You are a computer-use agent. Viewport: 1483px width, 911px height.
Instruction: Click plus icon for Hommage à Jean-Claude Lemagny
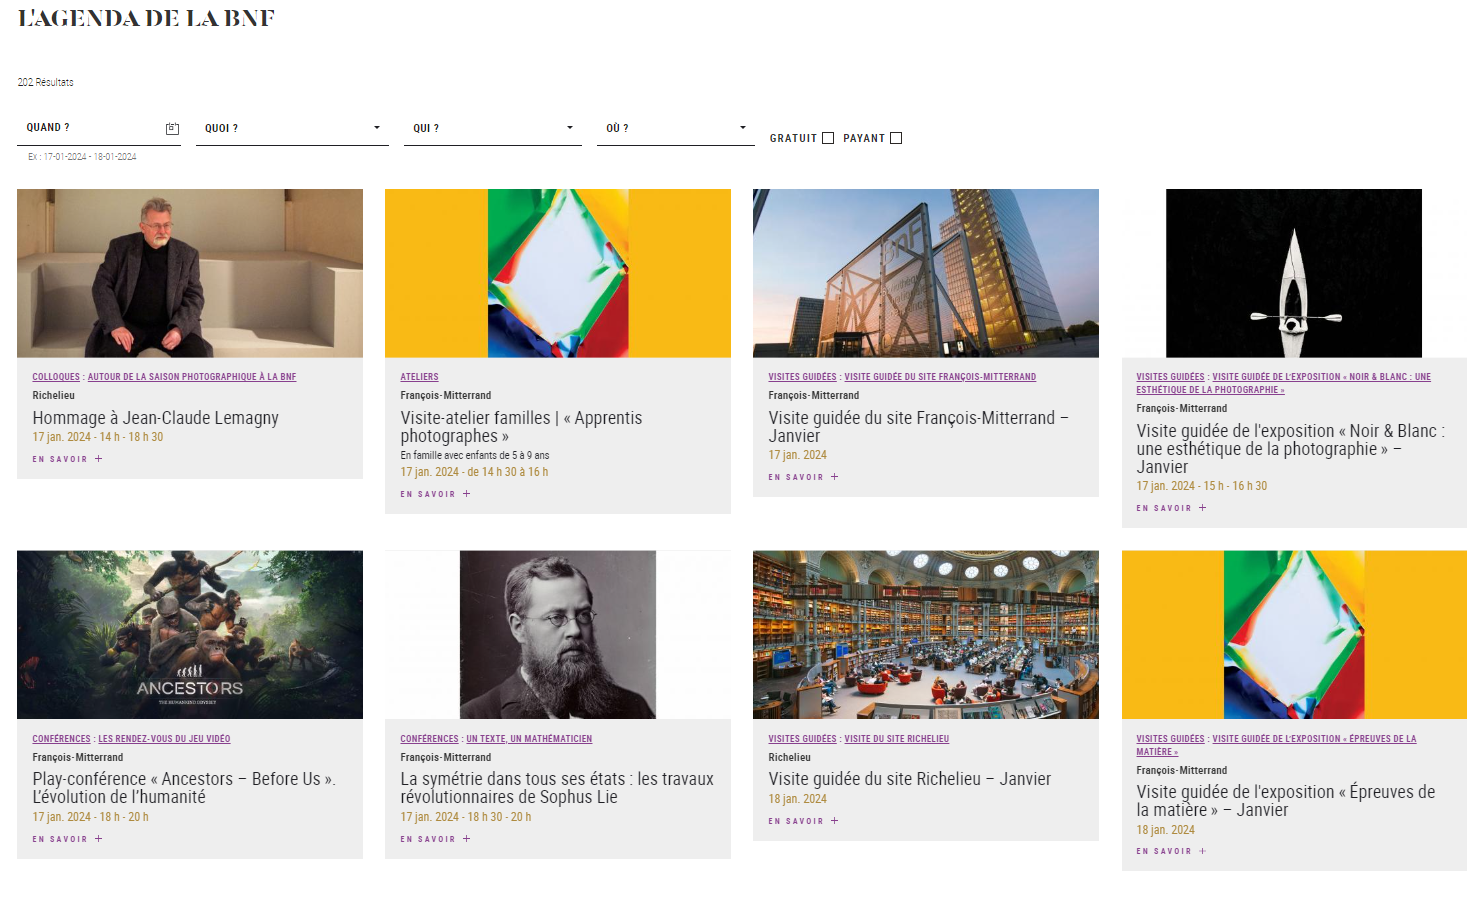(x=99, y=459)
